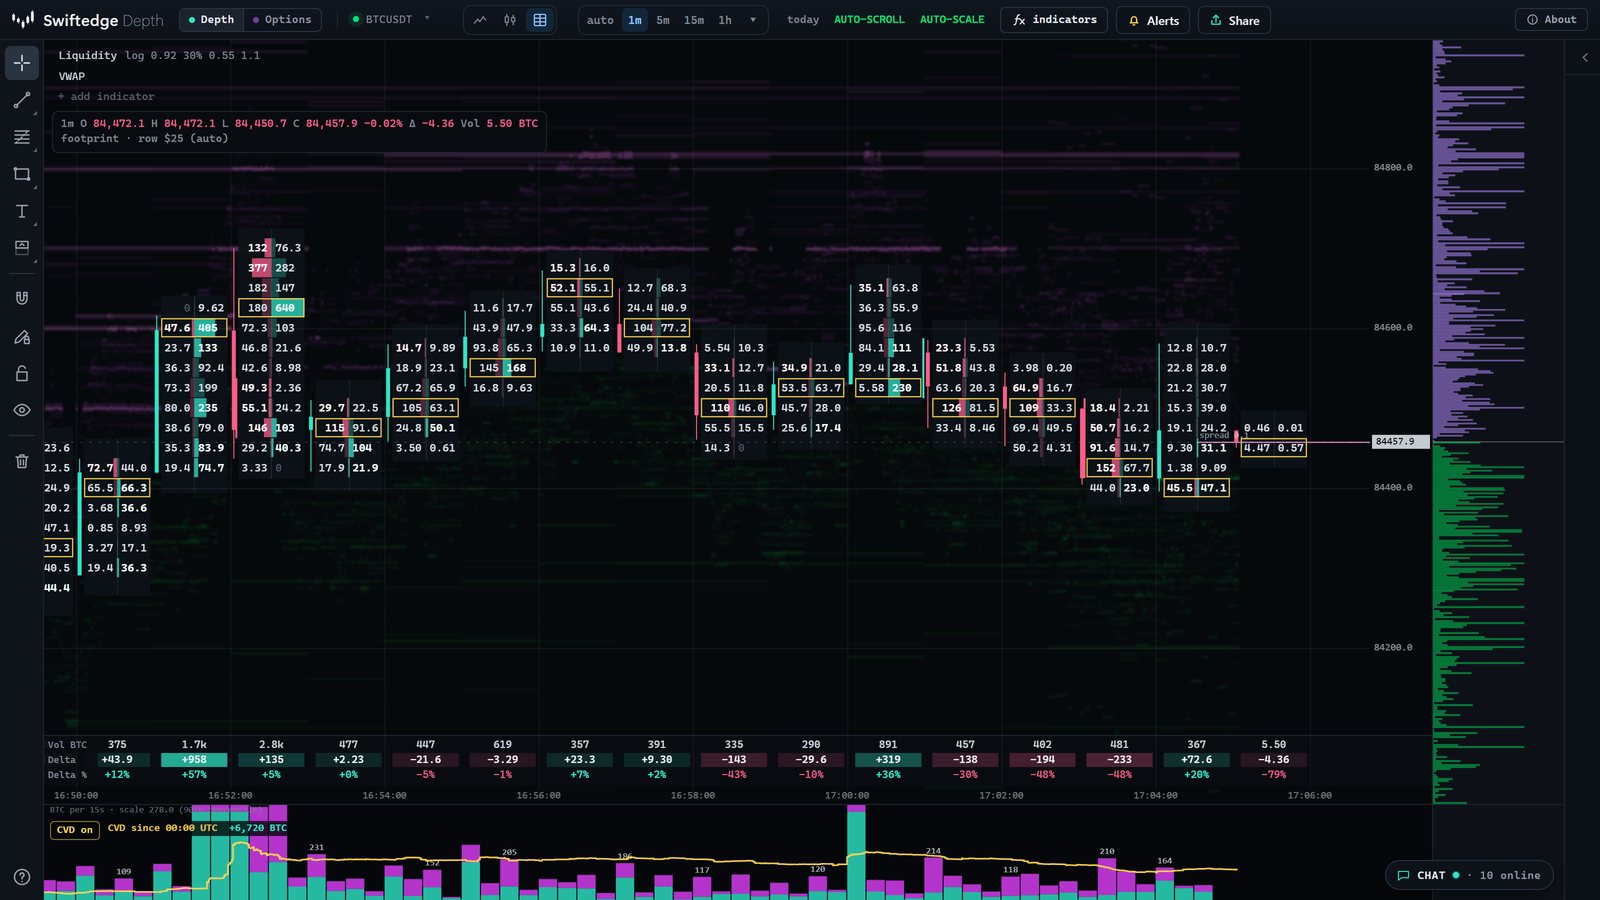Click the add indicator link

(x=106, y=97)
